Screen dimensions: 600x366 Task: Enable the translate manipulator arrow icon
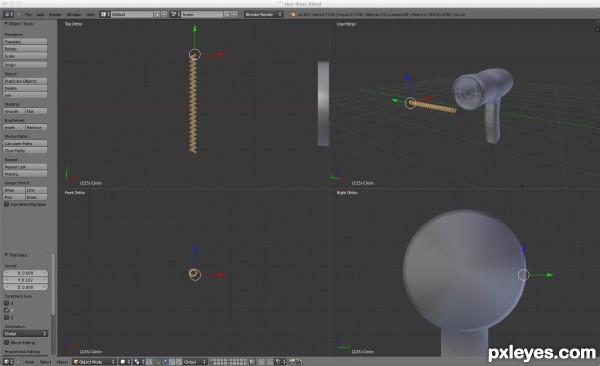tap(165, 361)
